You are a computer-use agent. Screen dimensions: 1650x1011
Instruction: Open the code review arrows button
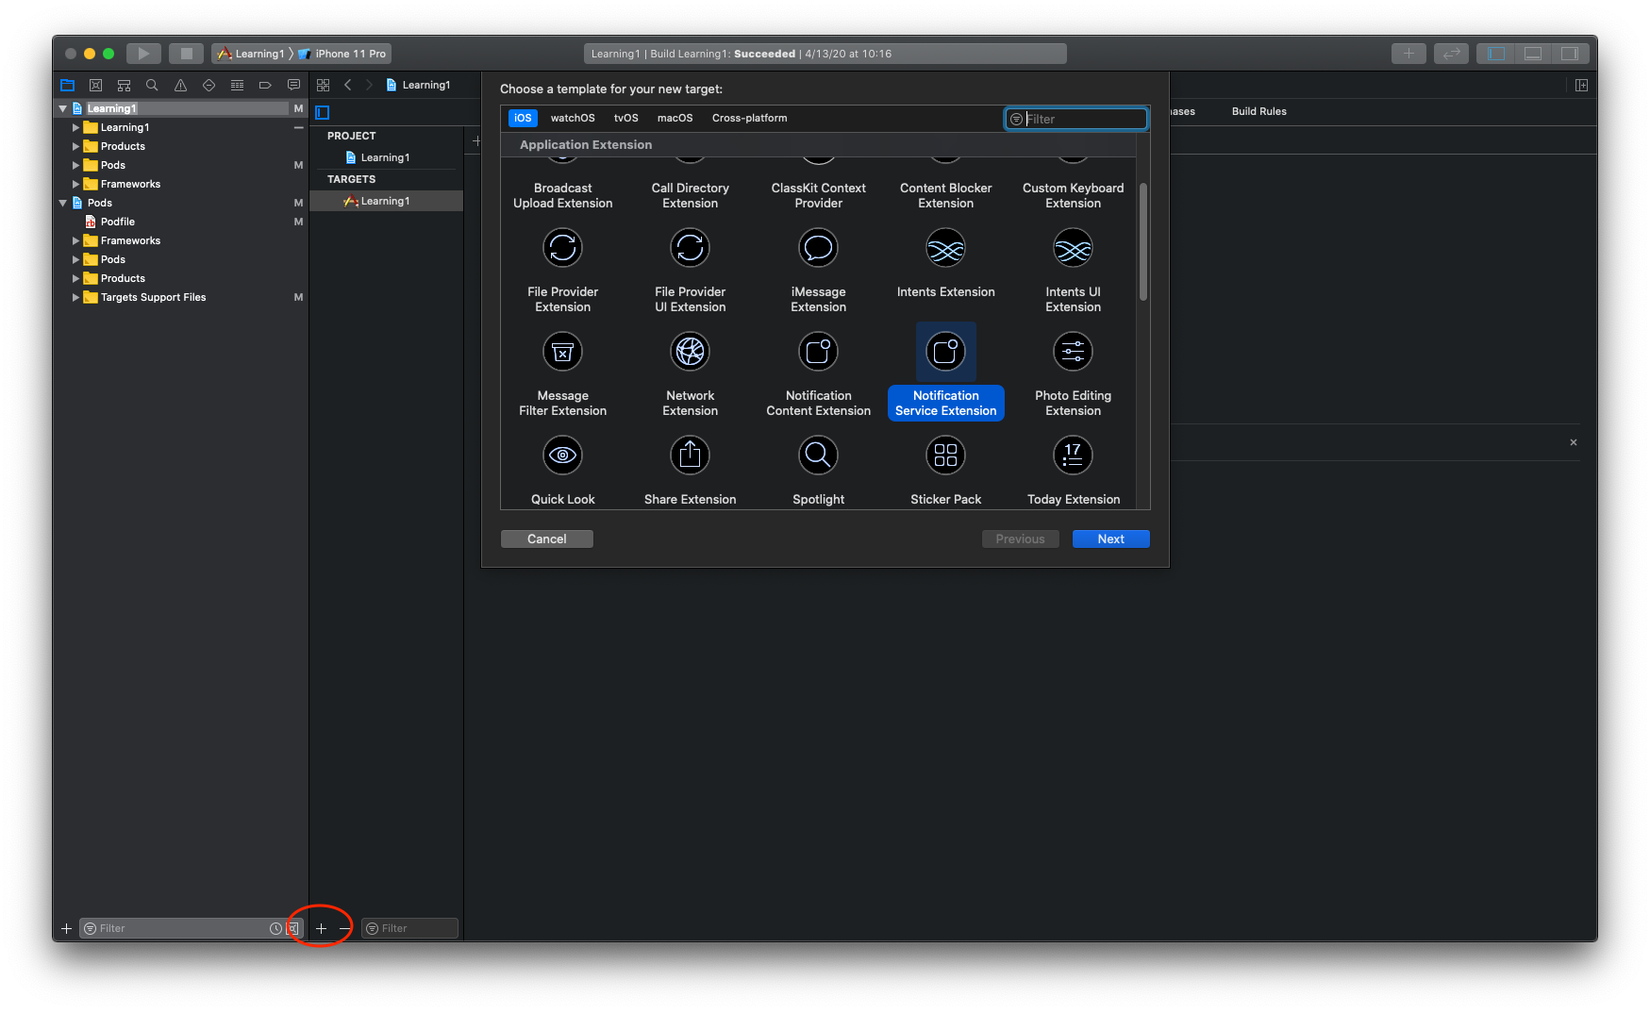click(x=1451, y=53)
